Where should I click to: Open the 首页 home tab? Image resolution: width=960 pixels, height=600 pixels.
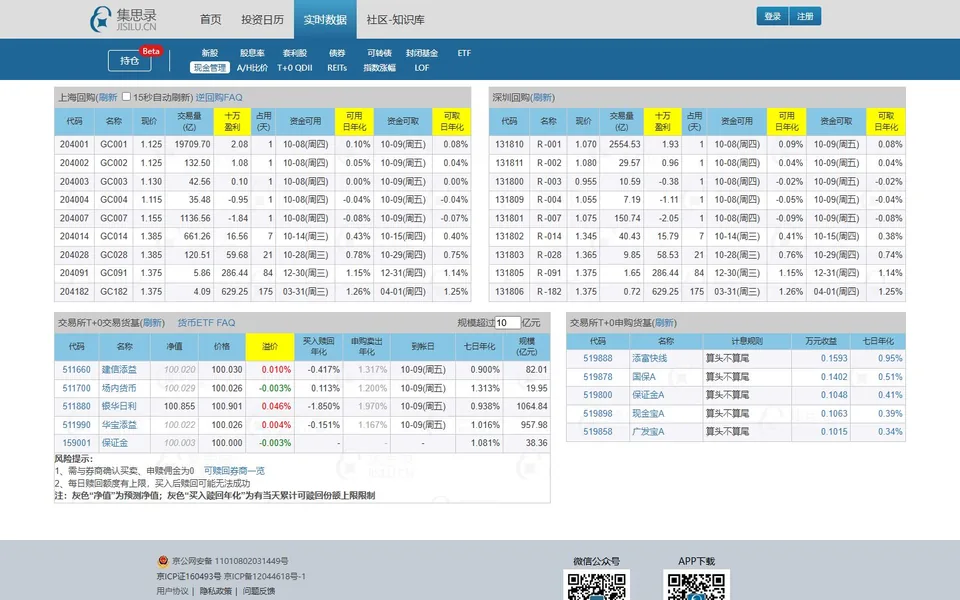tap(211, 20)
